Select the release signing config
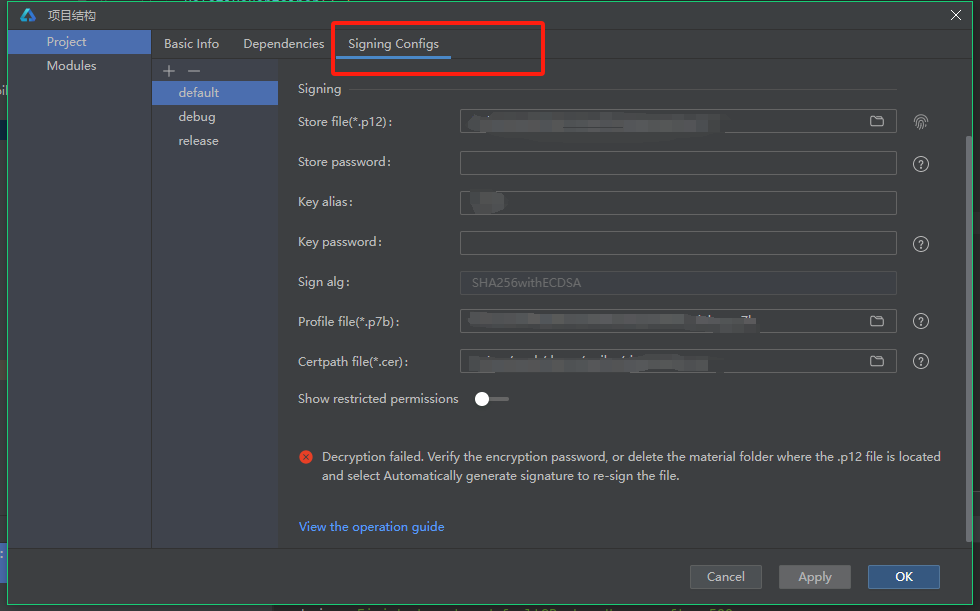980x611 pixels. pos(215,141)
